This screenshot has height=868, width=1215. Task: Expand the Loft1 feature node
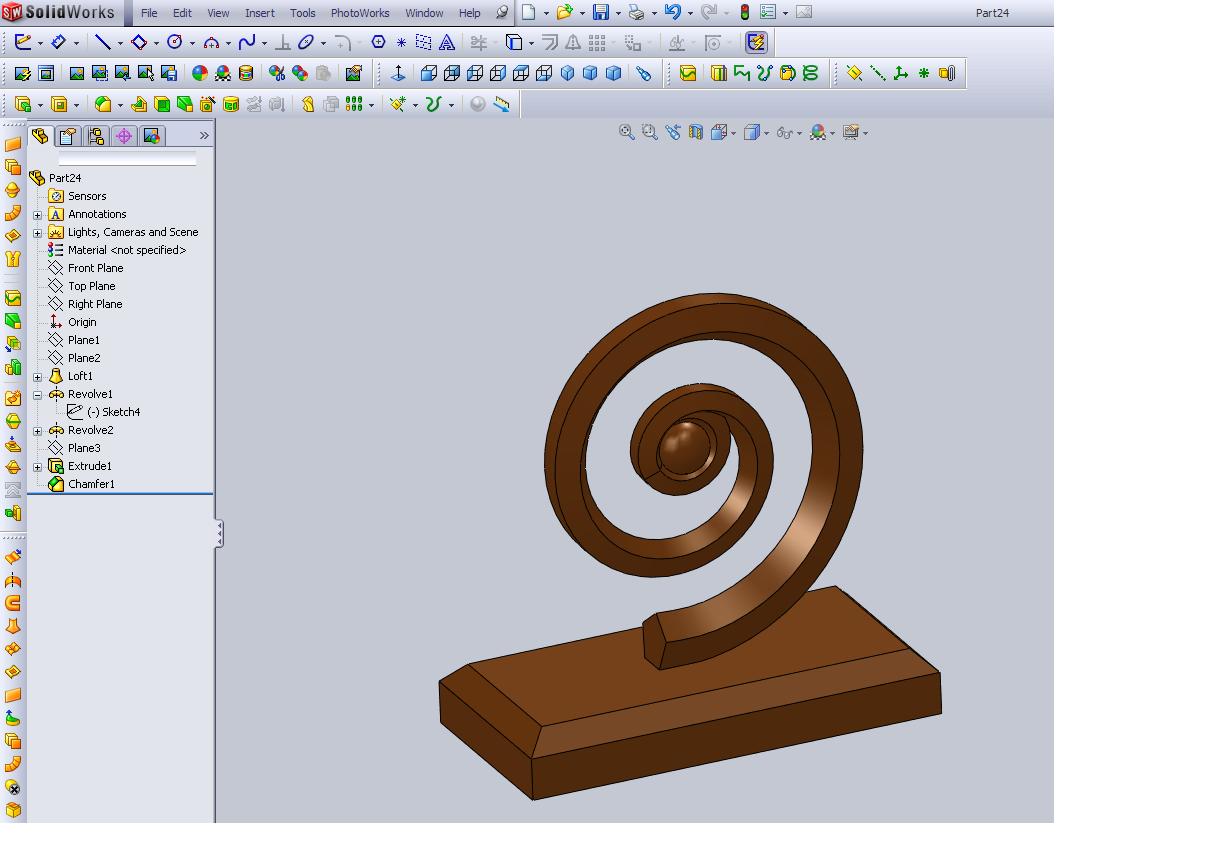point(38,377)
